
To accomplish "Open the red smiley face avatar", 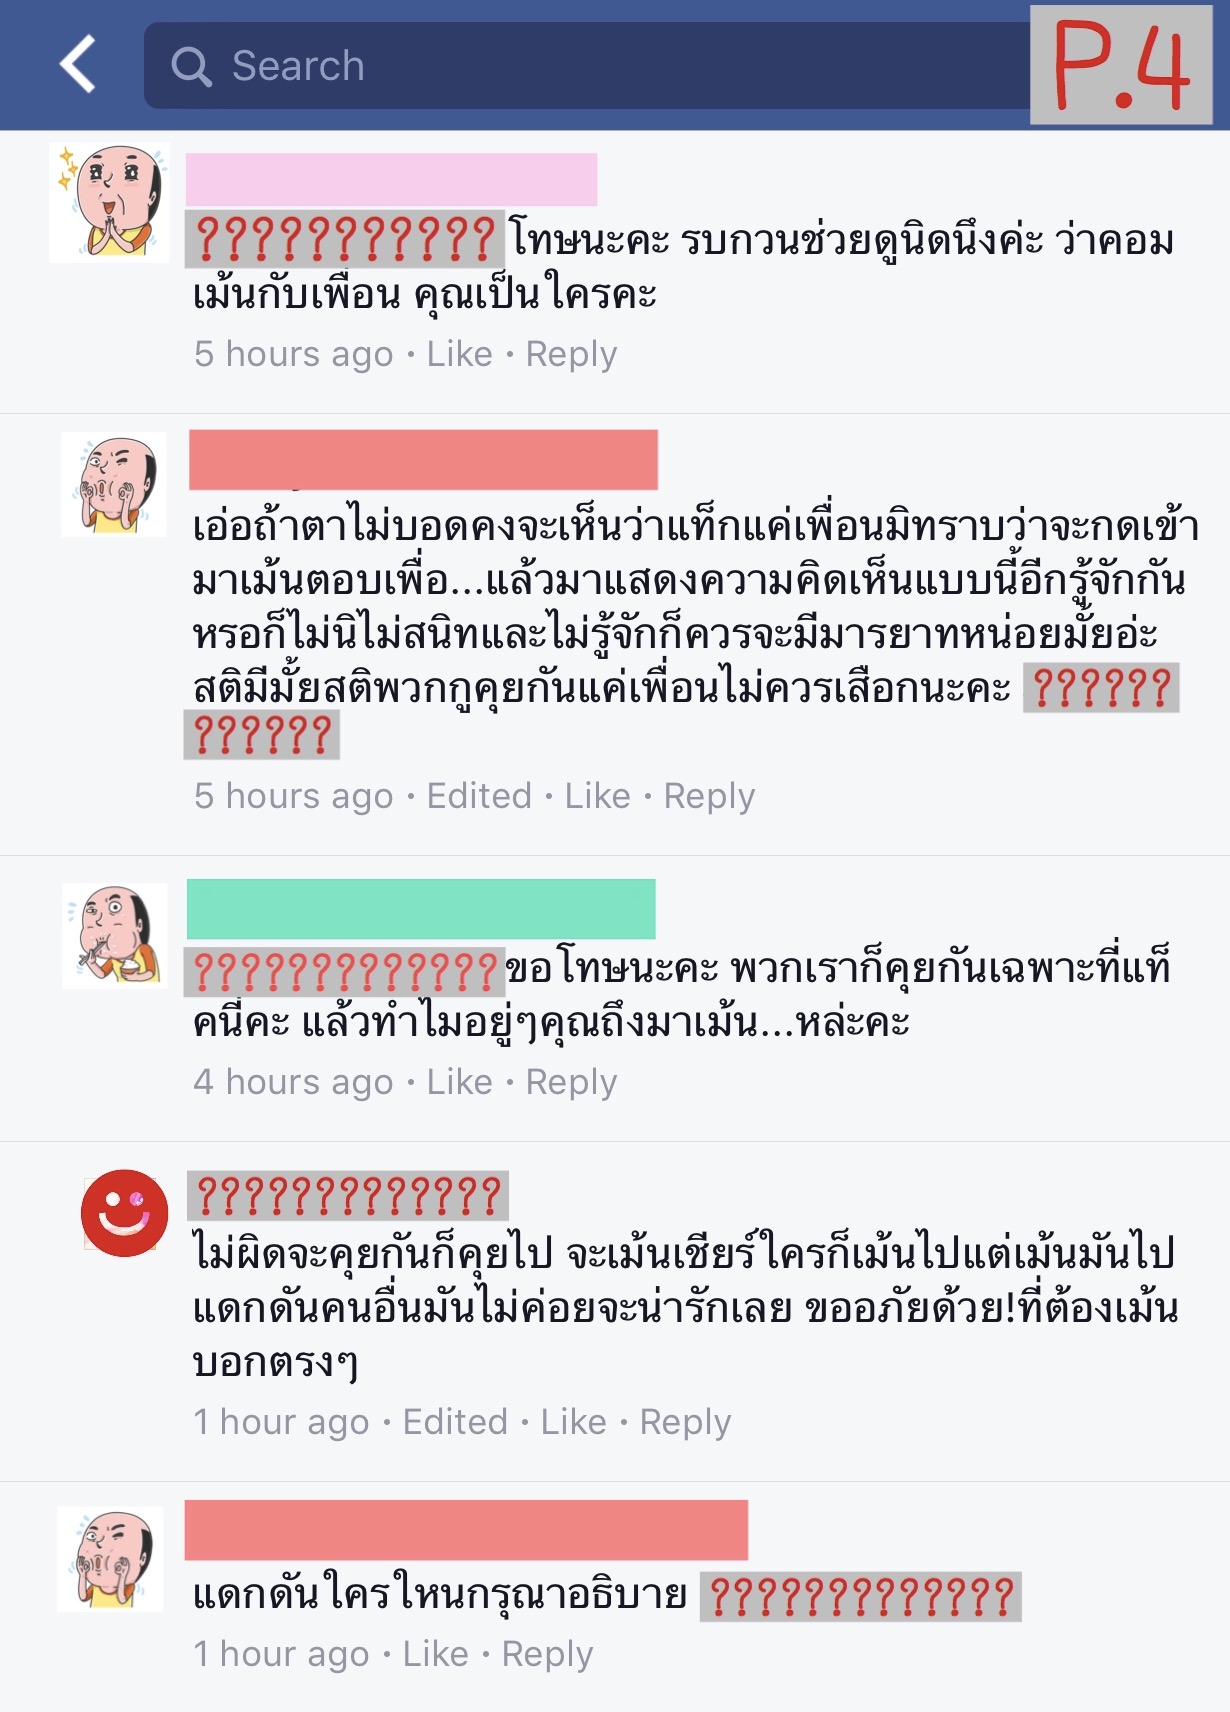I will [x=124, y=1213].
